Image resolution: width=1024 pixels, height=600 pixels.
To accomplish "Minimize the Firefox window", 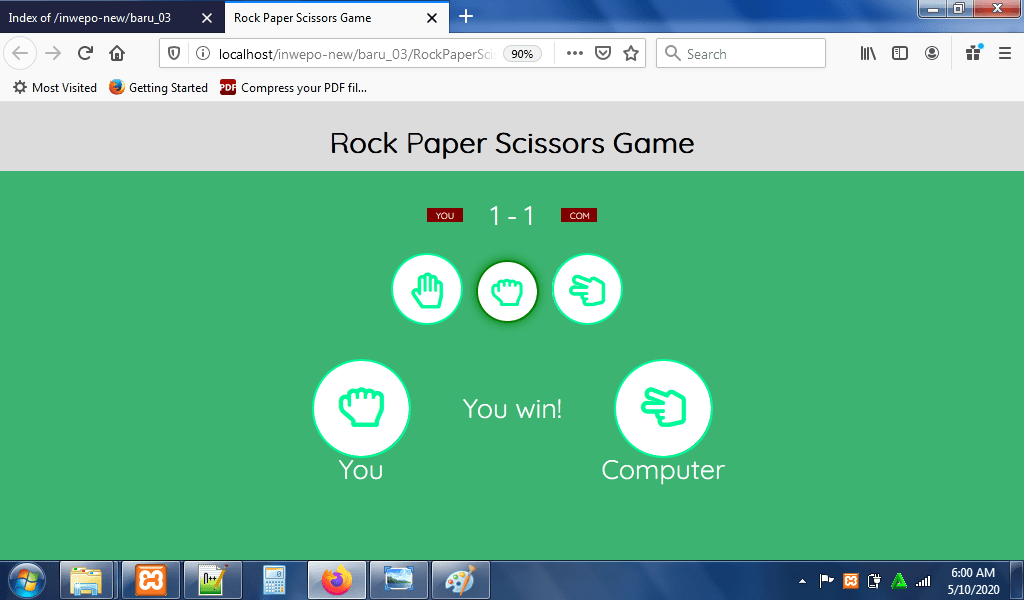I will [933, 8].
